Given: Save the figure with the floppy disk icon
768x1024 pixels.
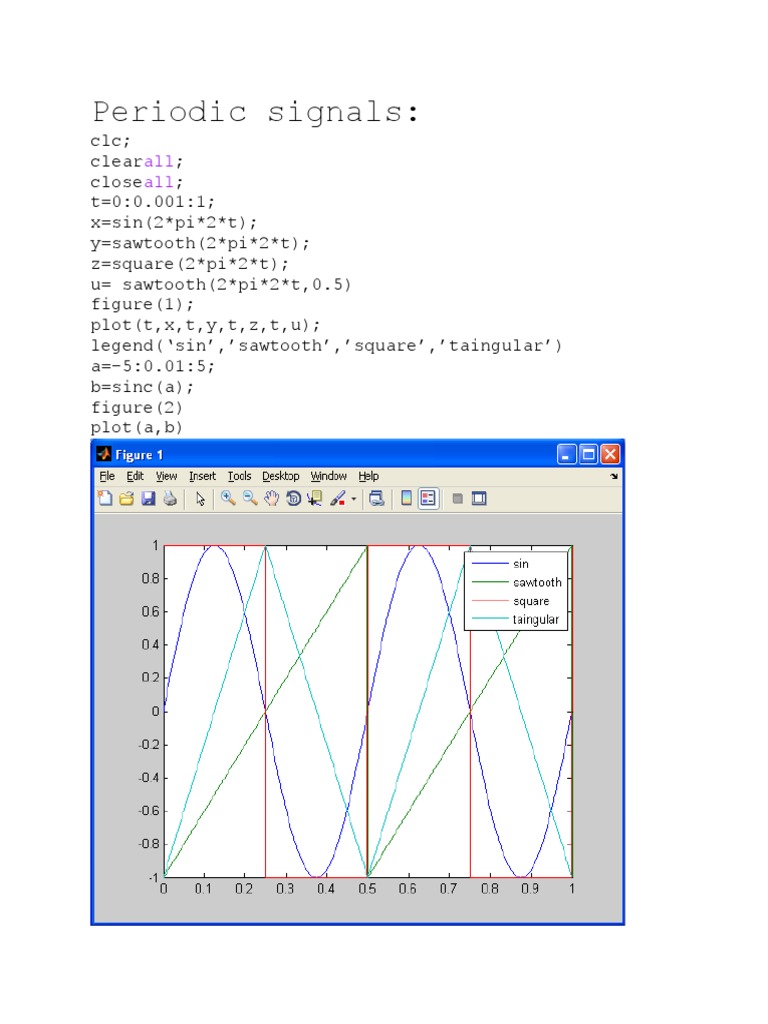Looking at the screenshot, I should pos(148,499).
